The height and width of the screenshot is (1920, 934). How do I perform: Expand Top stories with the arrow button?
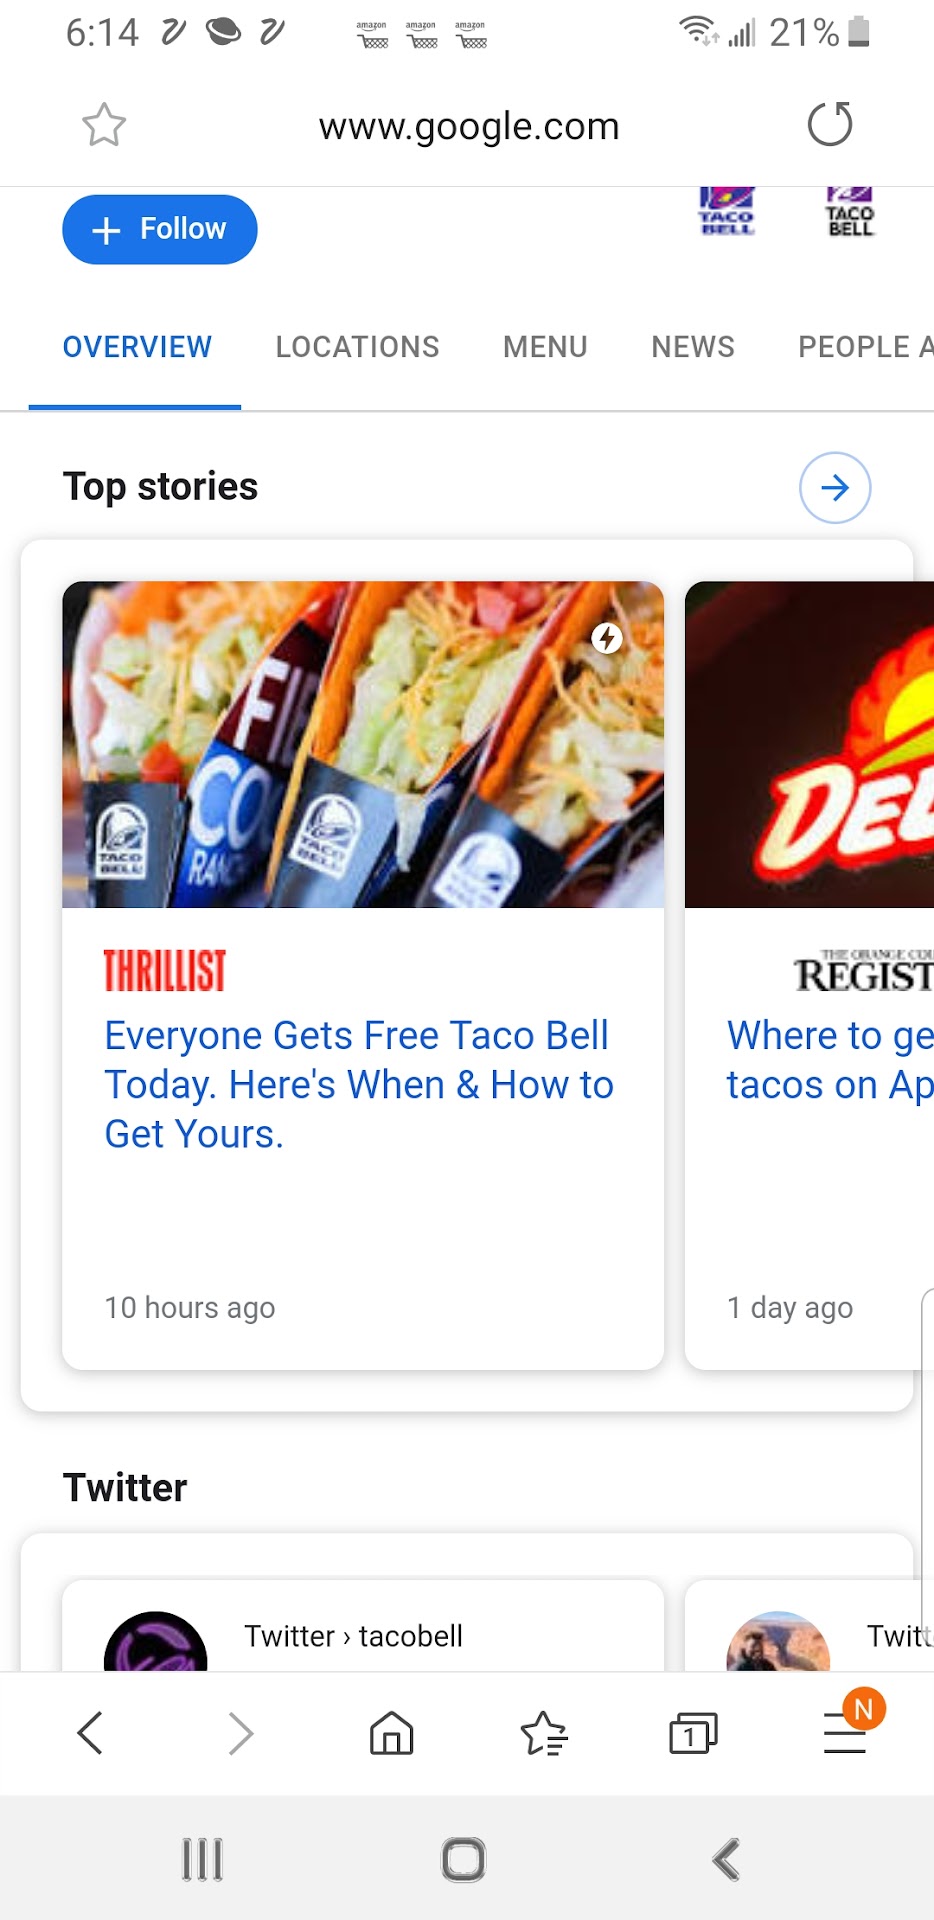[x=835, y=488]
